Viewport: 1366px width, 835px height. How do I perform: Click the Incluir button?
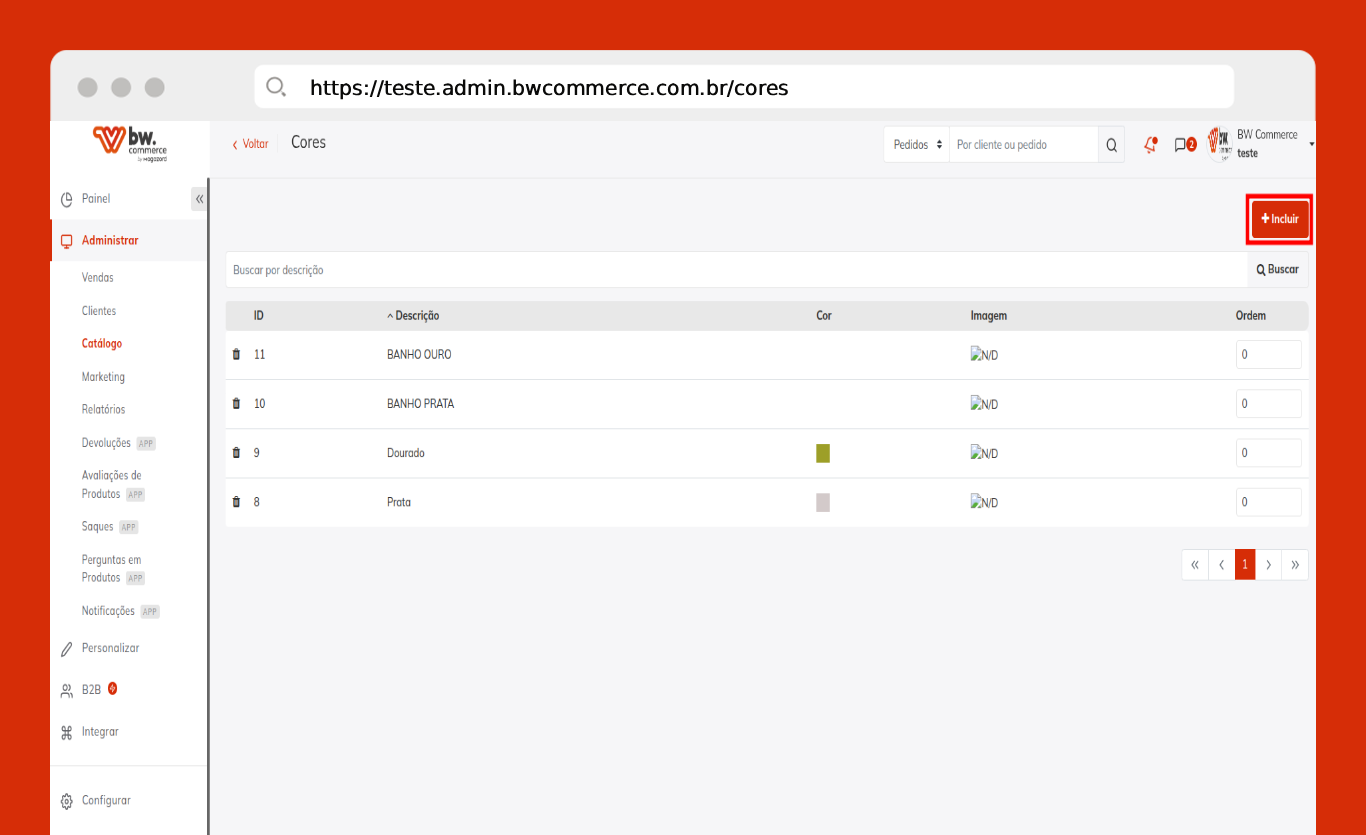(x=1279, y=219)
